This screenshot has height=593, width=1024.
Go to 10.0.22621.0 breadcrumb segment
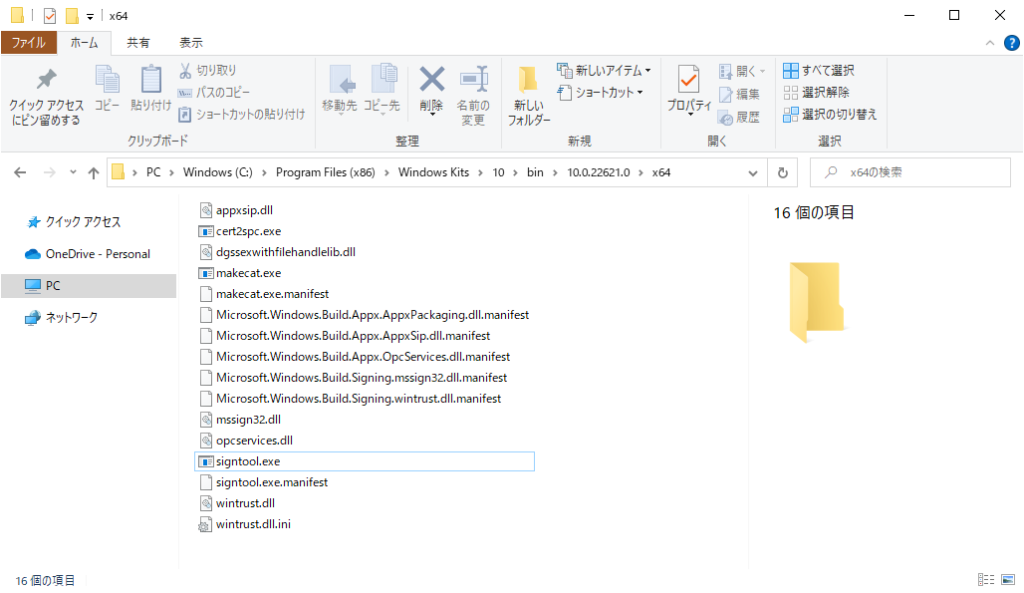click(x=598, y=172)
